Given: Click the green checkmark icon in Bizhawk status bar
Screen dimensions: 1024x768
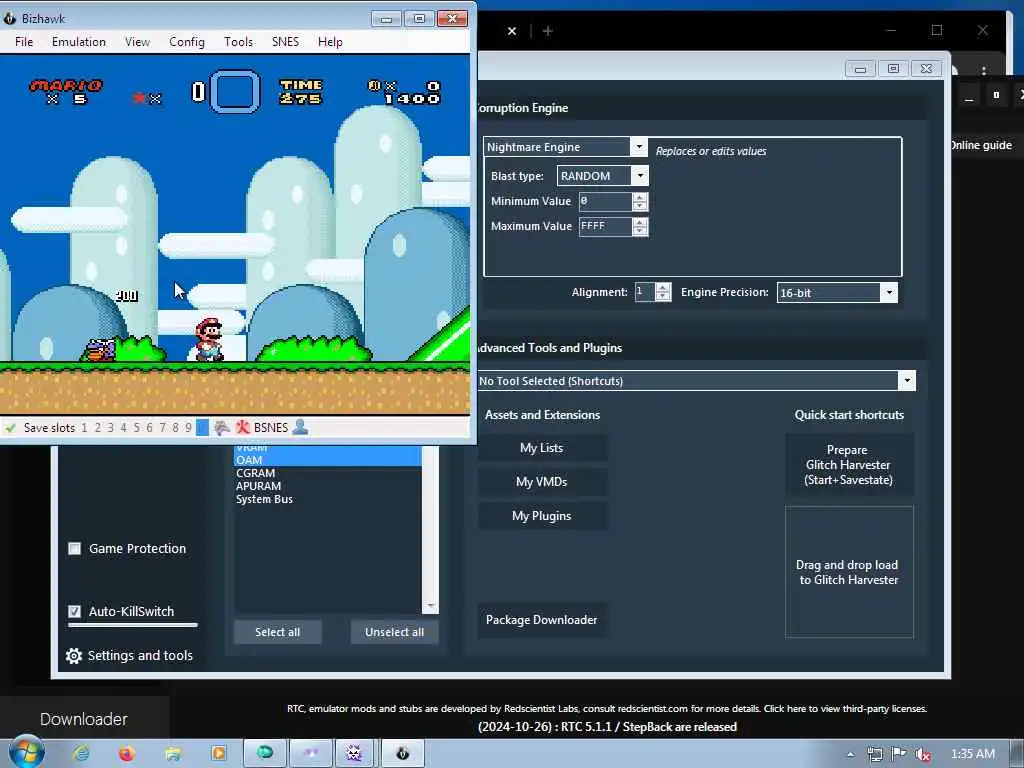Looking at the screenshot, I should pyautogui.click(x=10, y=428).
